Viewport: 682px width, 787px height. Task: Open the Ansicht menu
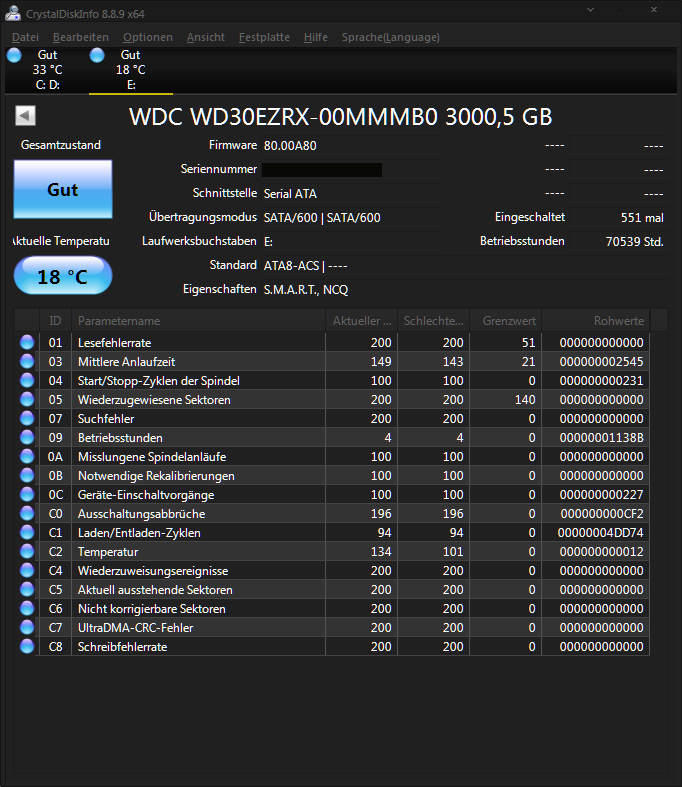pos(206,37)
